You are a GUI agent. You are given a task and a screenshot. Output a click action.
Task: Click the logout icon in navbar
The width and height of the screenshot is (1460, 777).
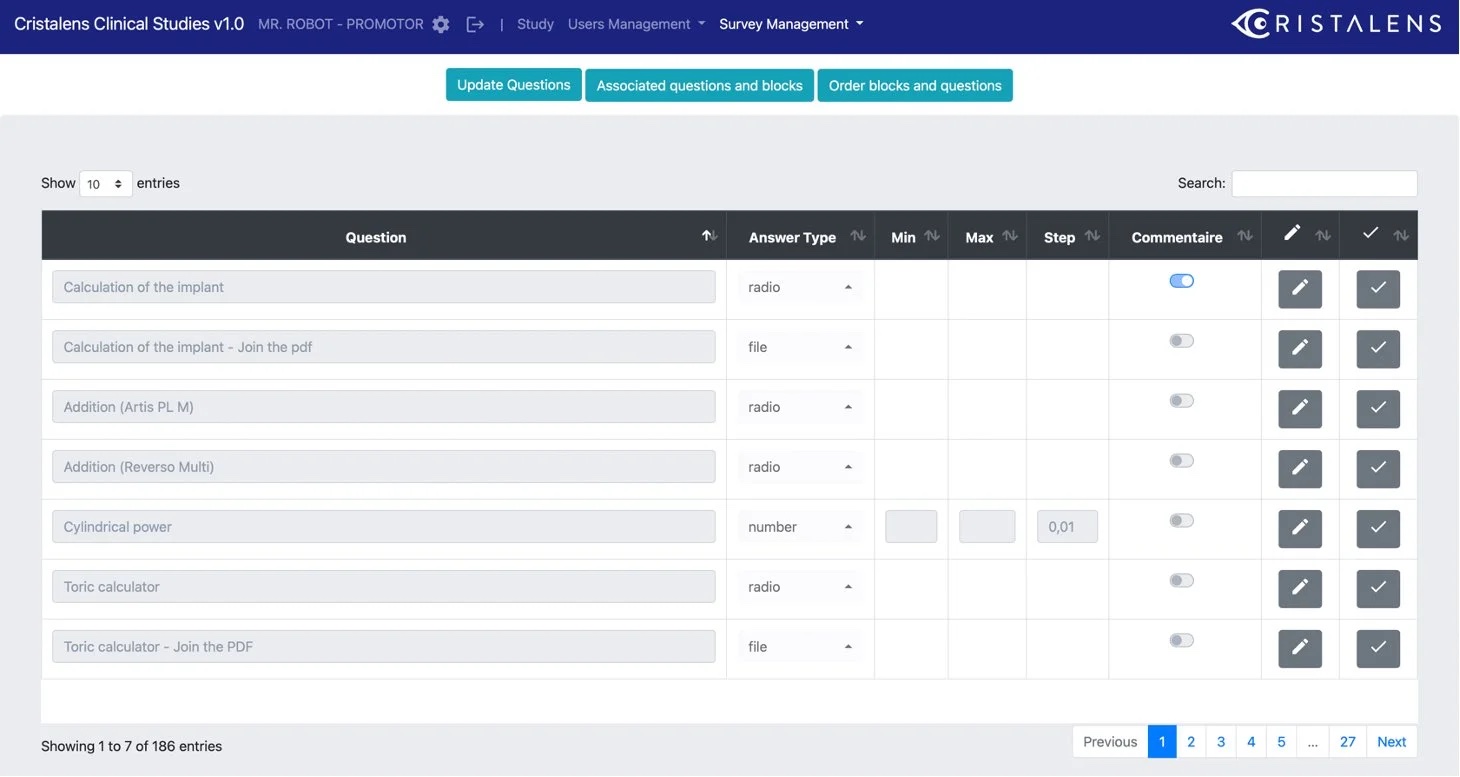pyautogui.click(x=475, y=25)
